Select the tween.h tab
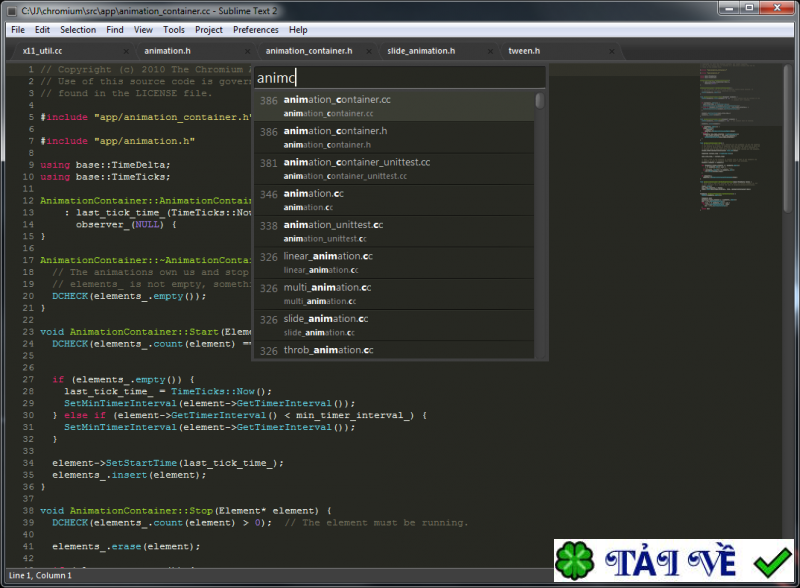The image size is (800, 588). point(524,50)
